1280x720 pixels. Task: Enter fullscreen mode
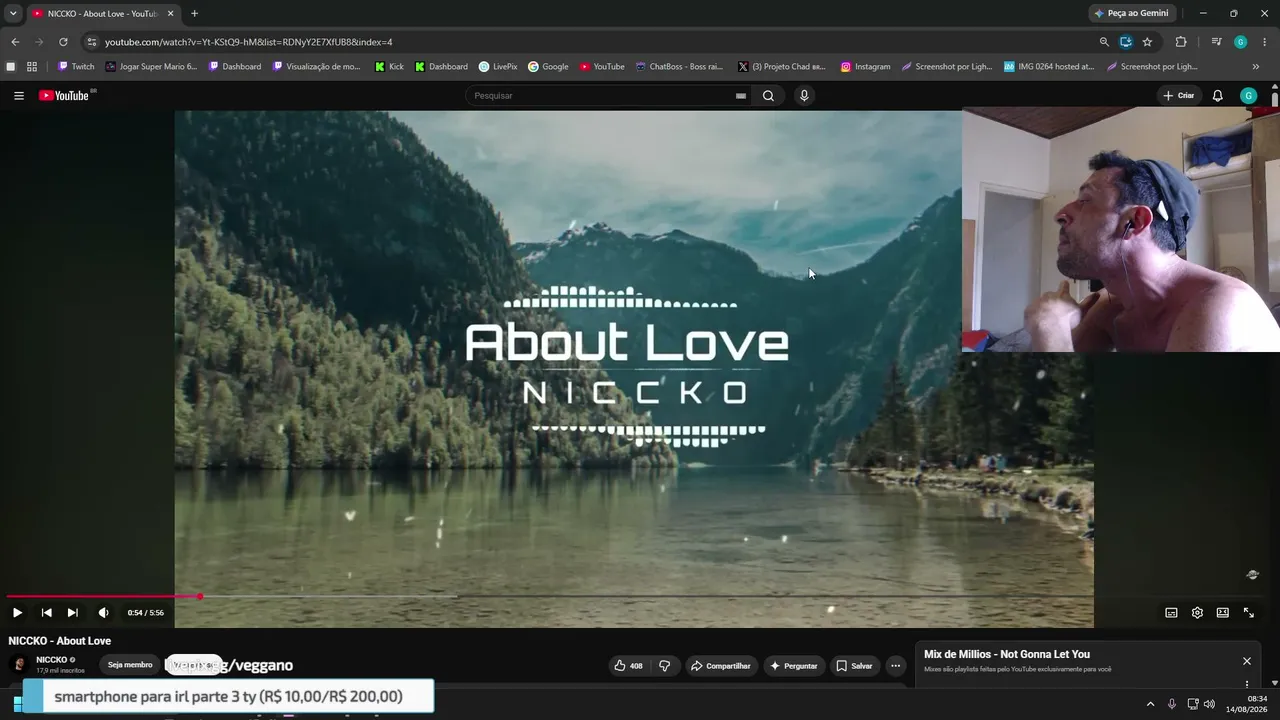coord(1249,613)
